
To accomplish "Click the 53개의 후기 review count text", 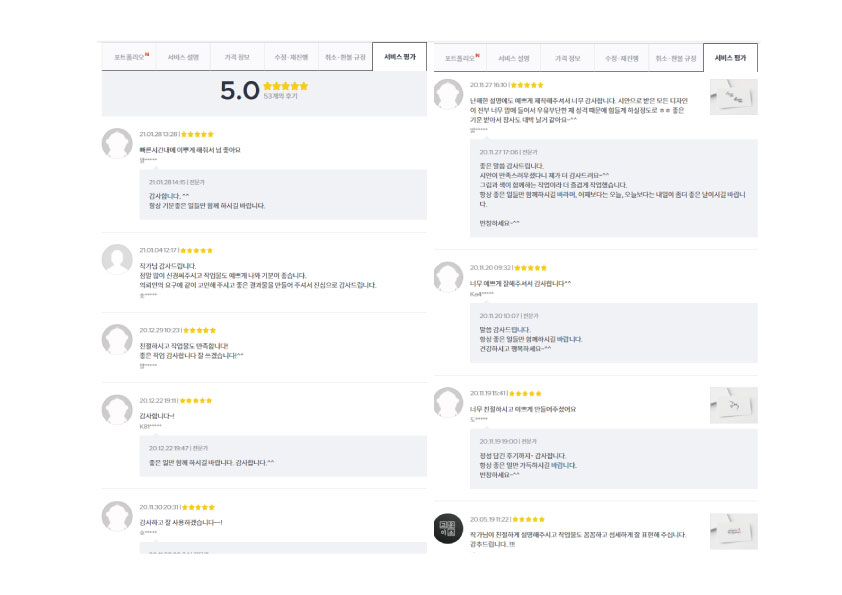I will point(281,97).
